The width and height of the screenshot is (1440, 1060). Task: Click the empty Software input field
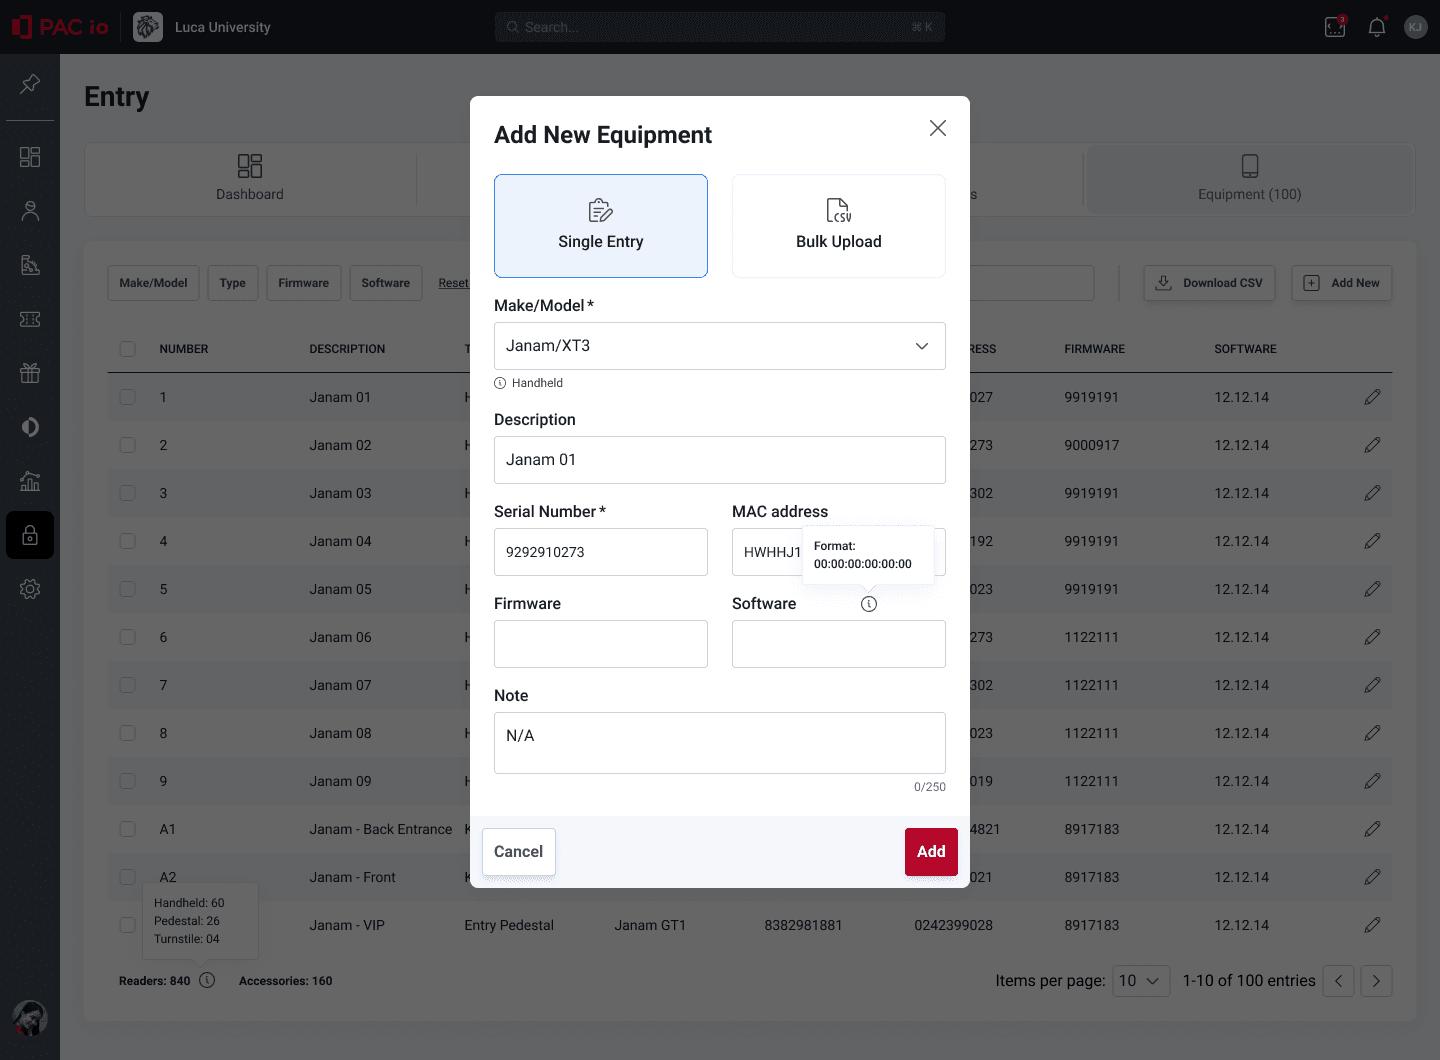(x=839, y=644)
